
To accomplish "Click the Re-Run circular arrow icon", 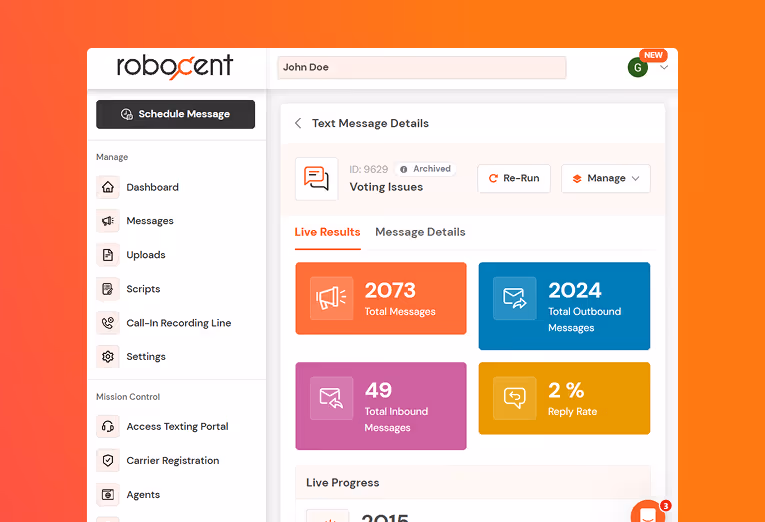I will tap(493, 179).
